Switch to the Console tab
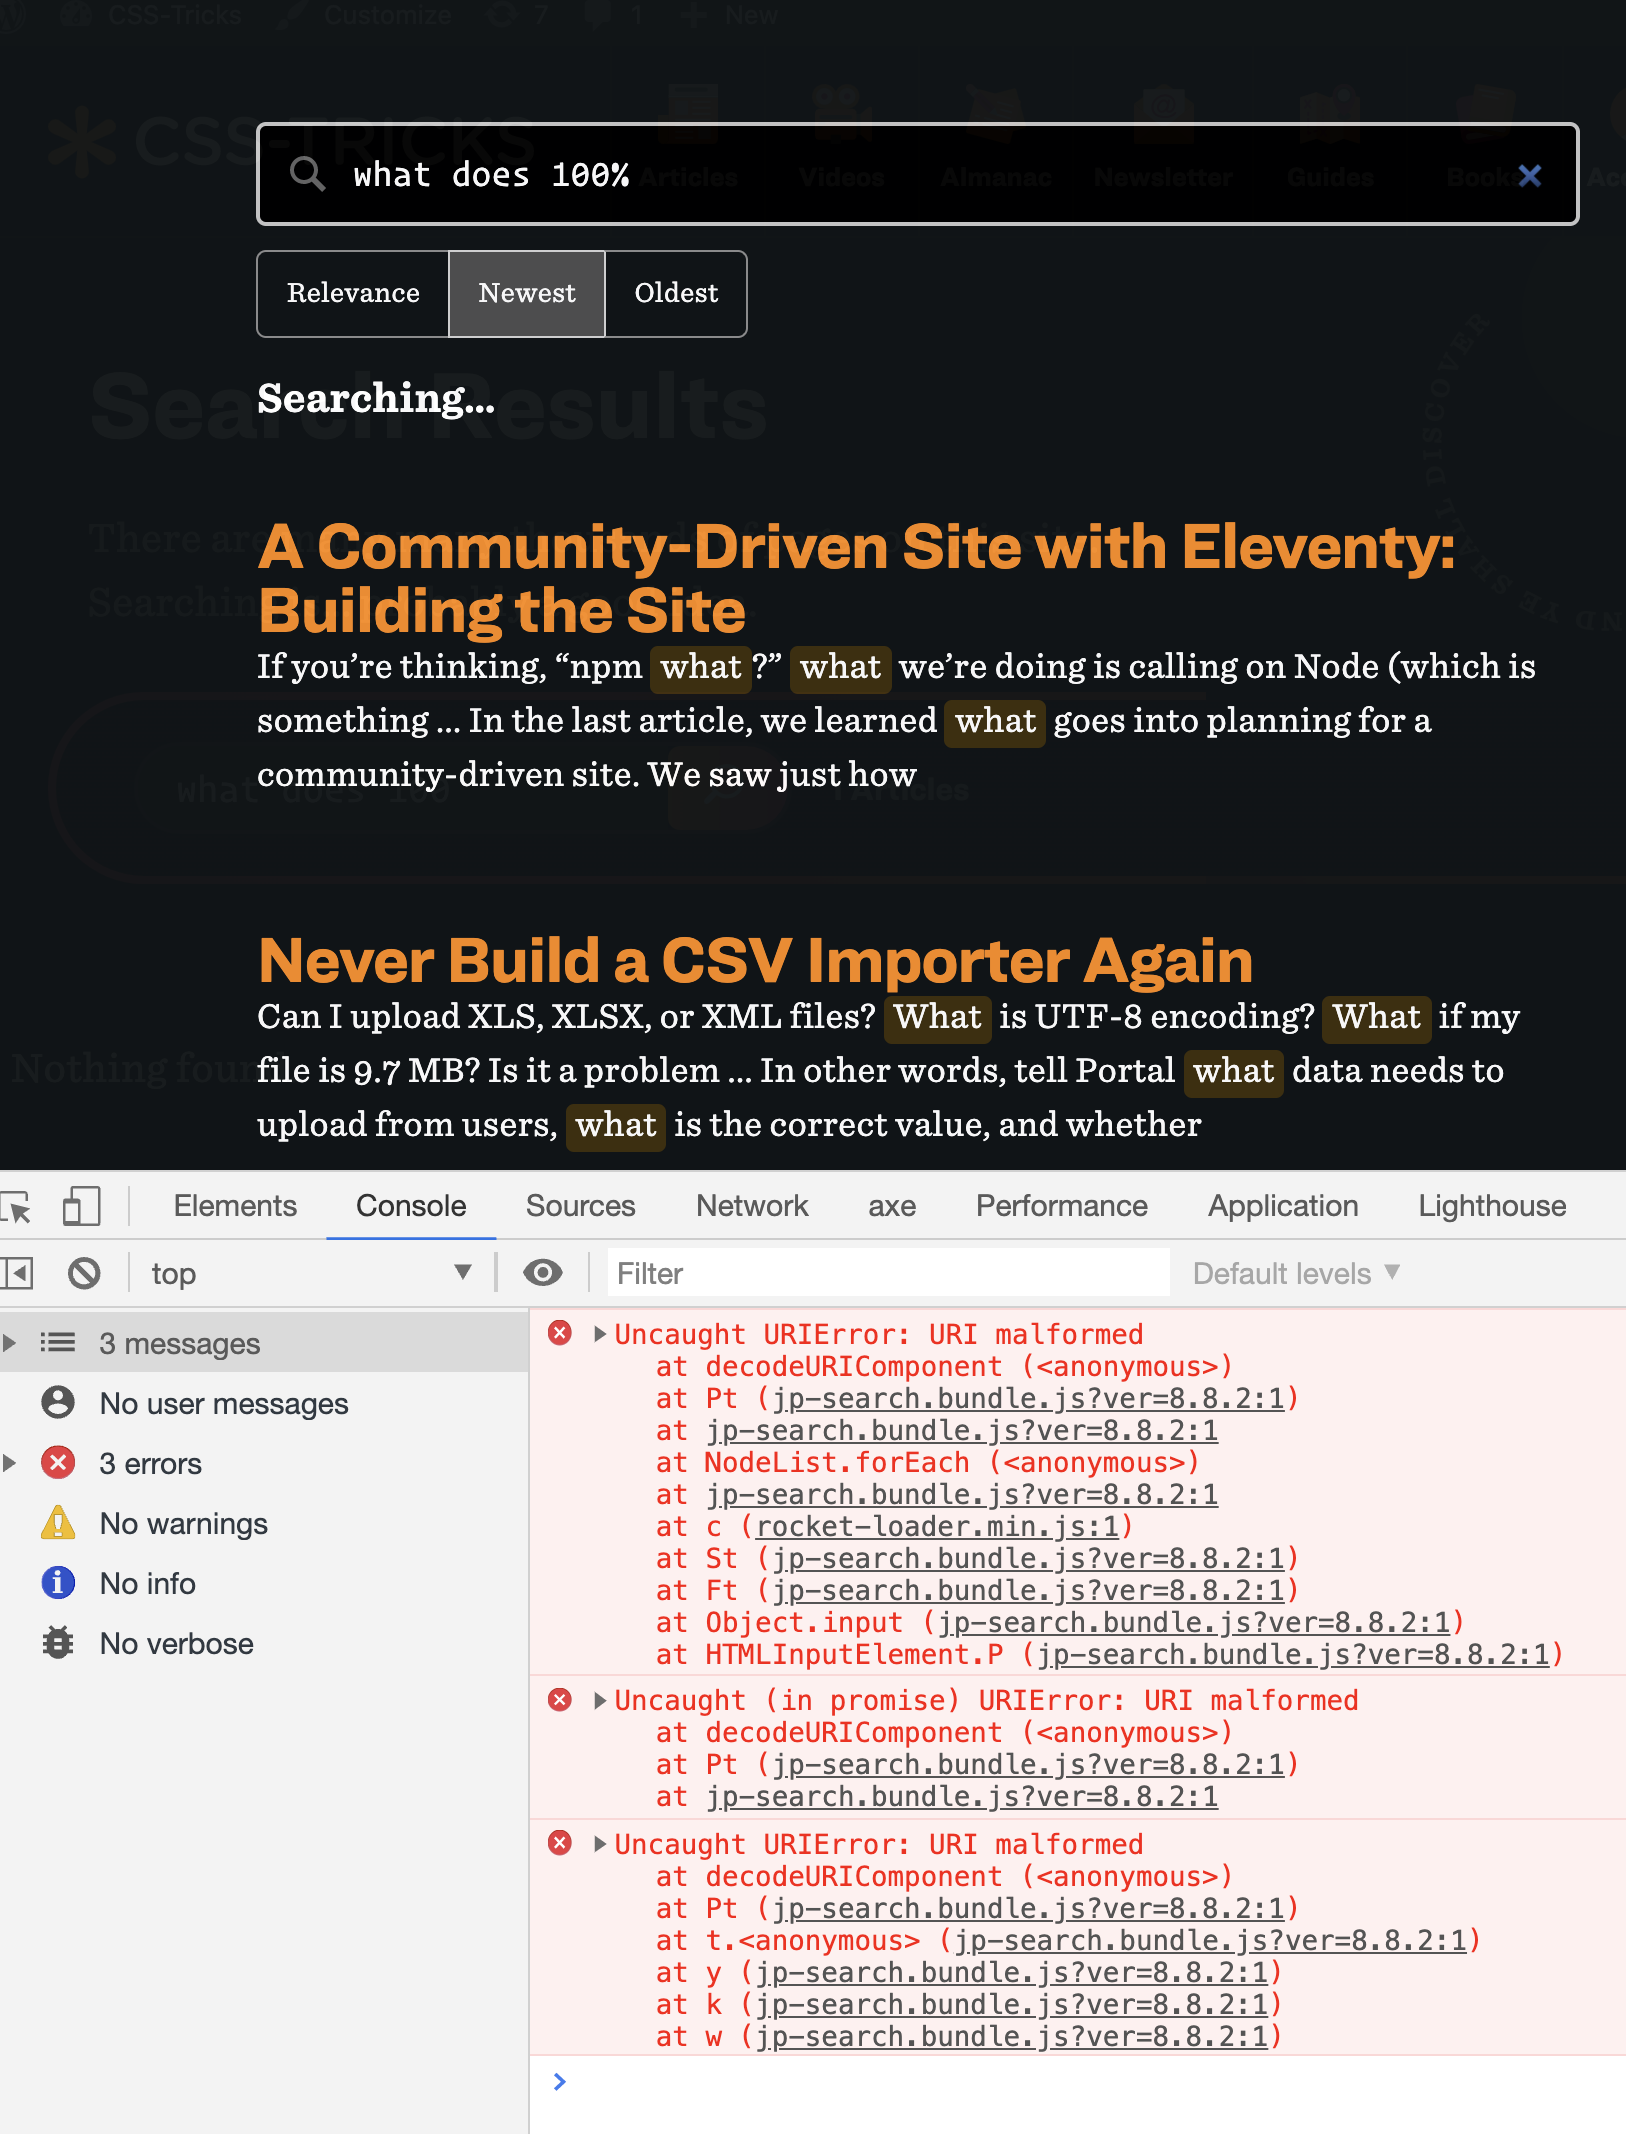 411,1206
